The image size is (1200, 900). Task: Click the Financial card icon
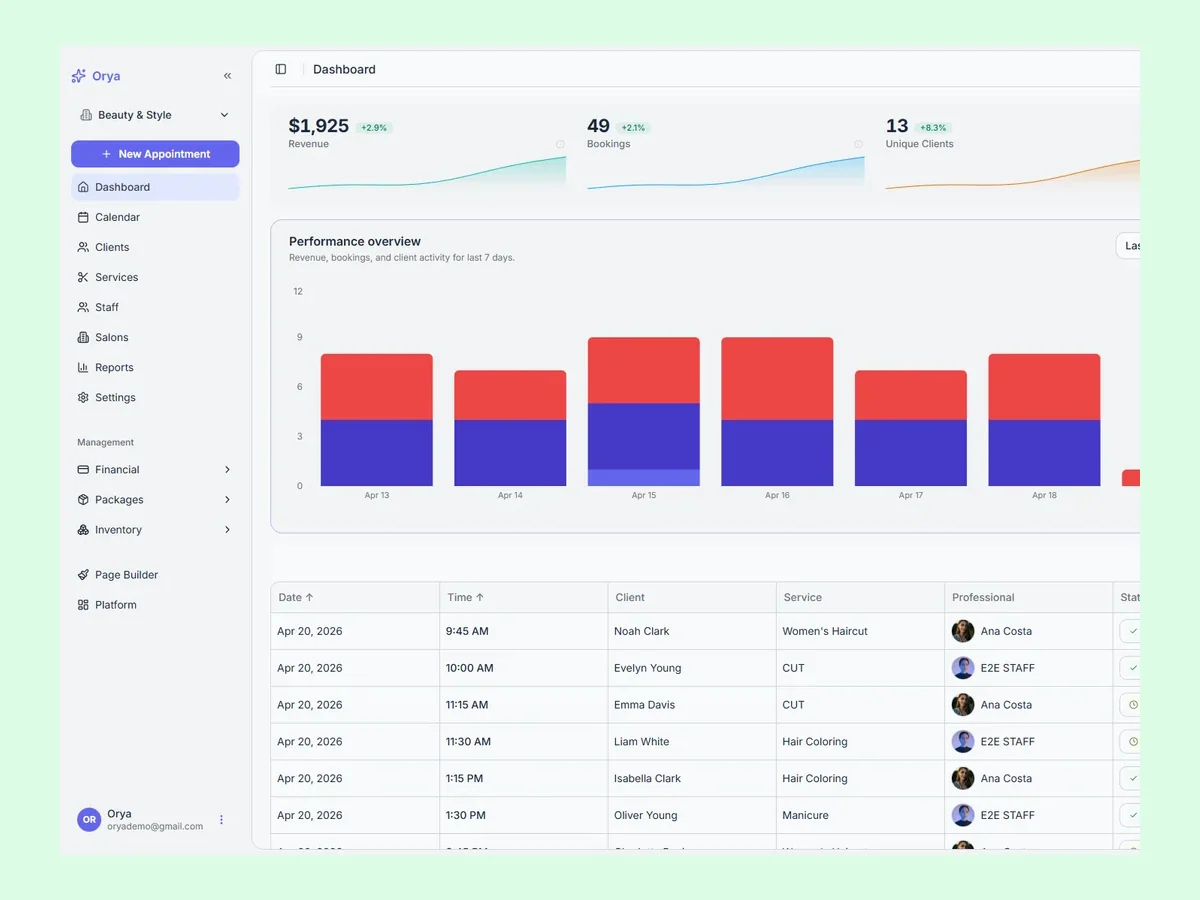pos(83,469)
